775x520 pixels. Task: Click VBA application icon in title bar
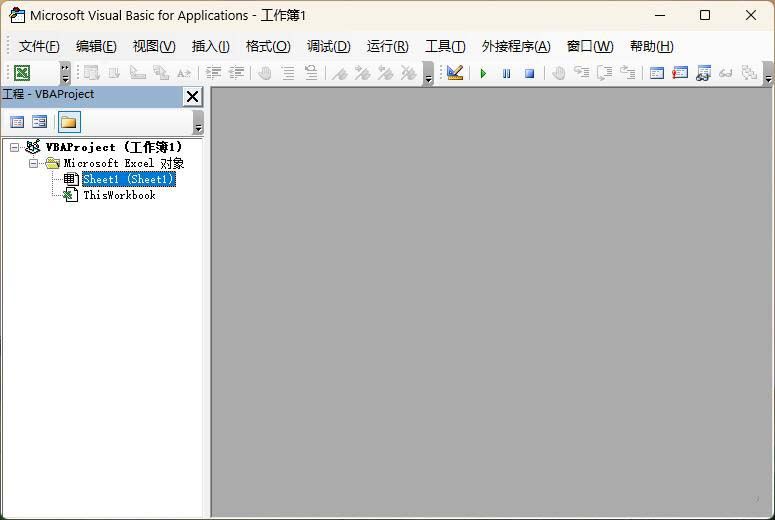pos(17,15)
